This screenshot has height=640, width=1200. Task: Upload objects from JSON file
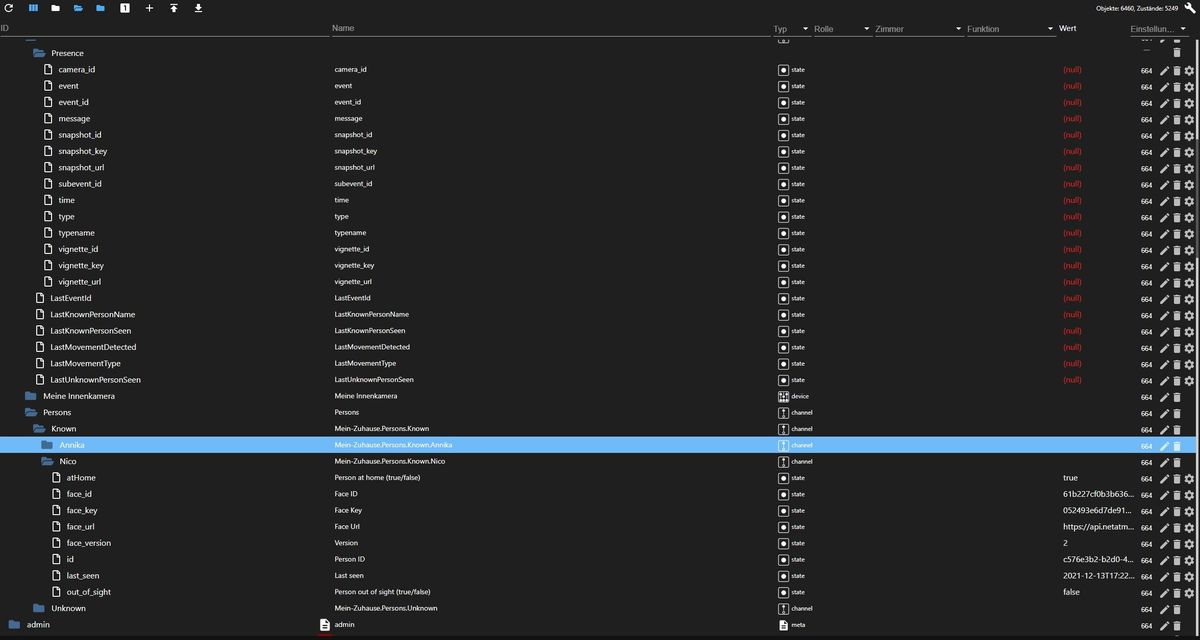pyautogui.click(x=174, y=8)
